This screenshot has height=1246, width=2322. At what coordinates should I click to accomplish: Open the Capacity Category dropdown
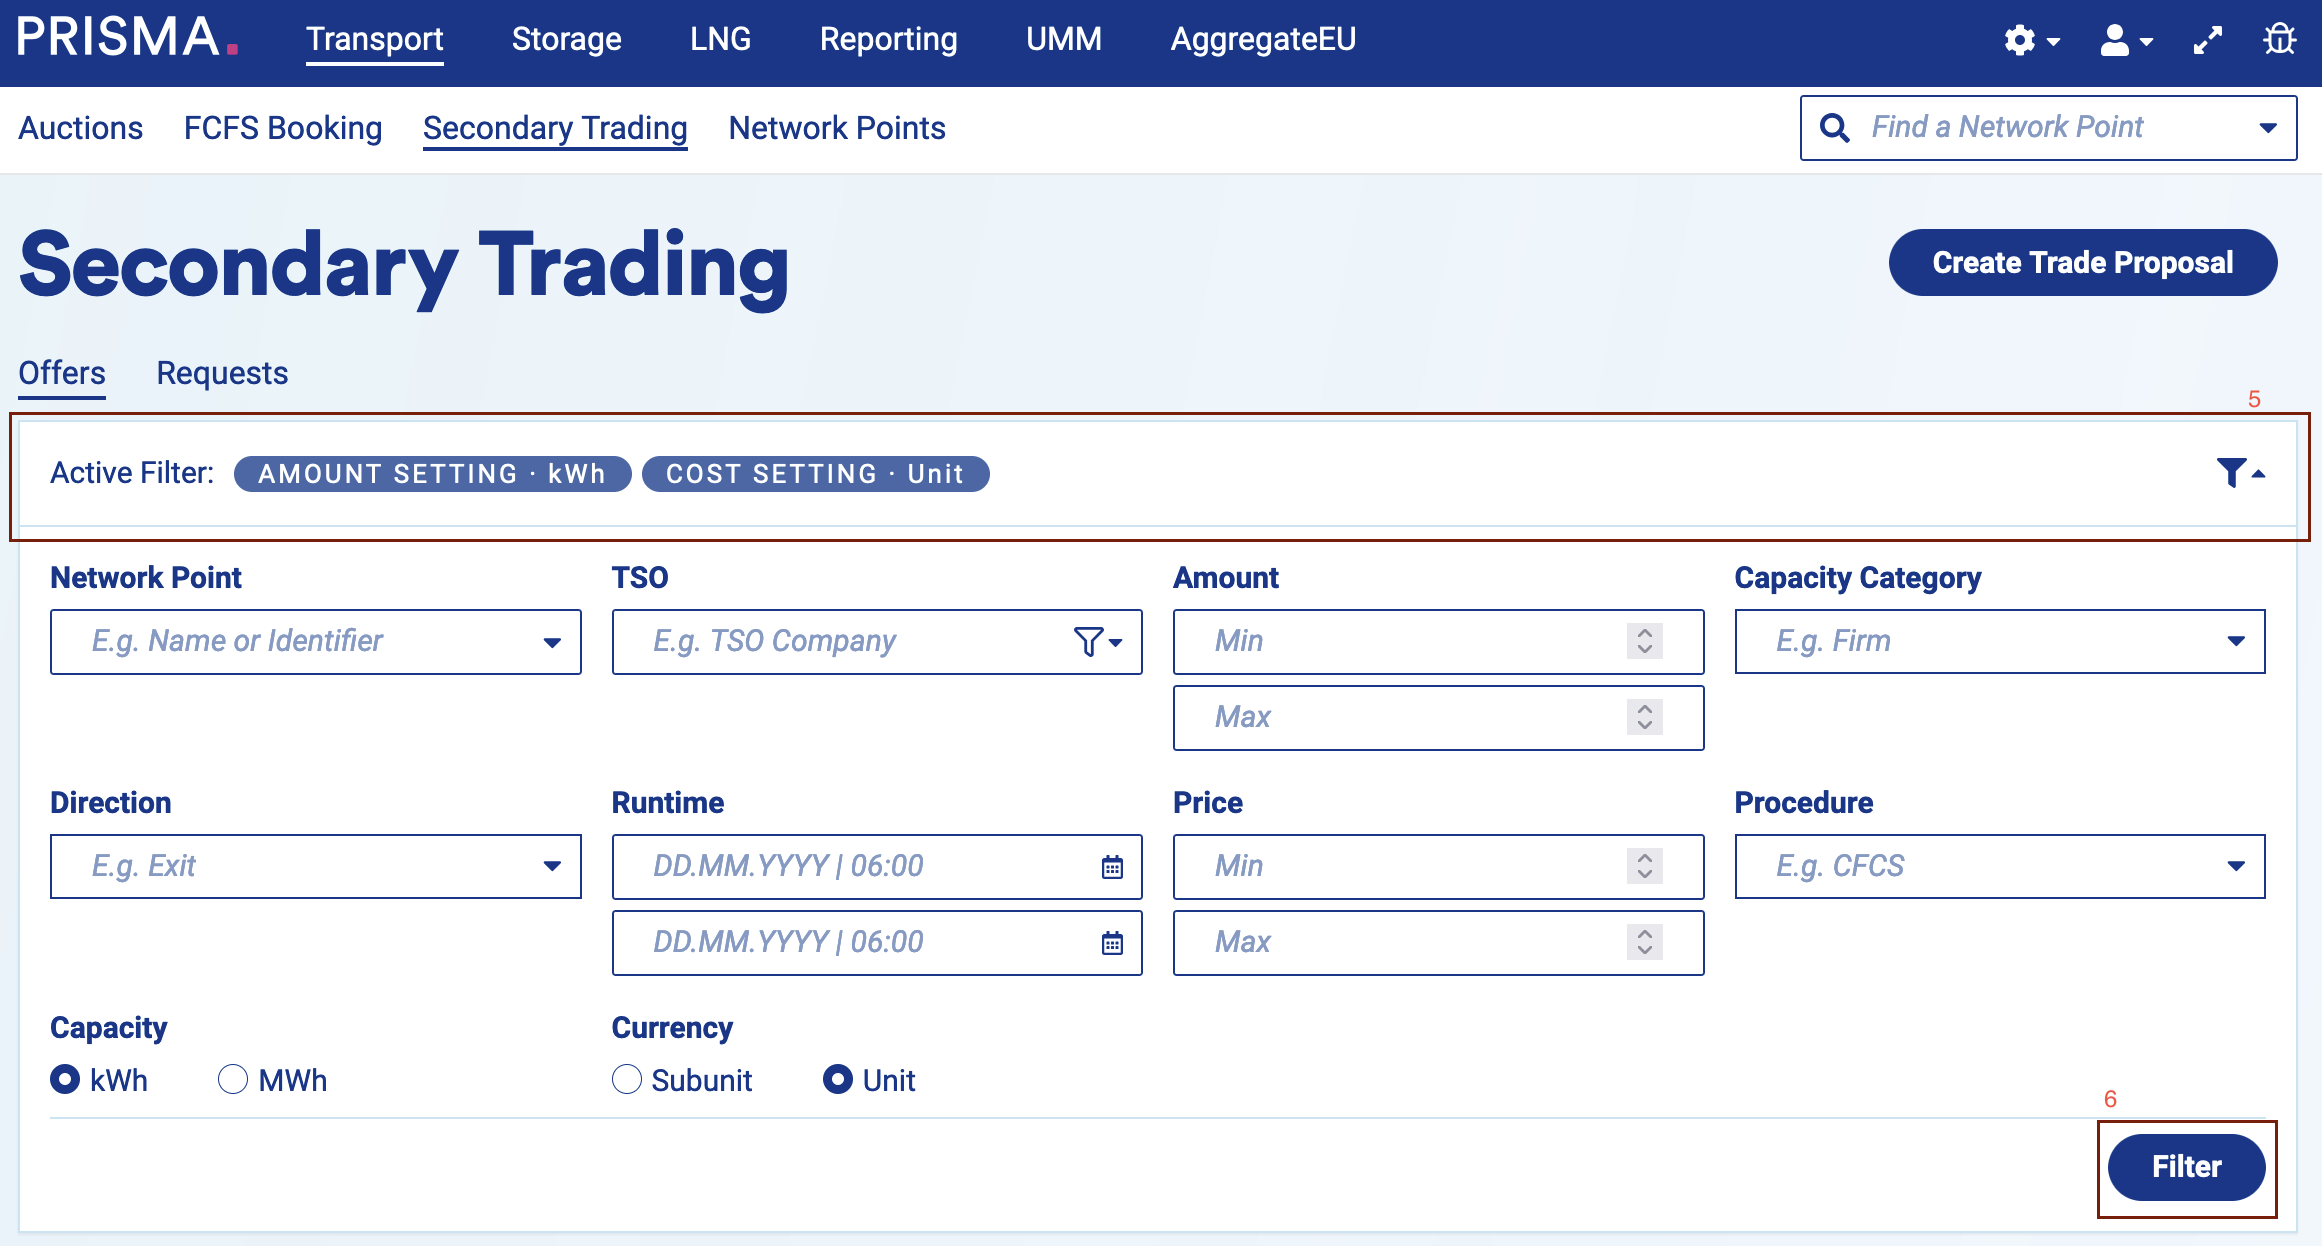point(2236,642)
